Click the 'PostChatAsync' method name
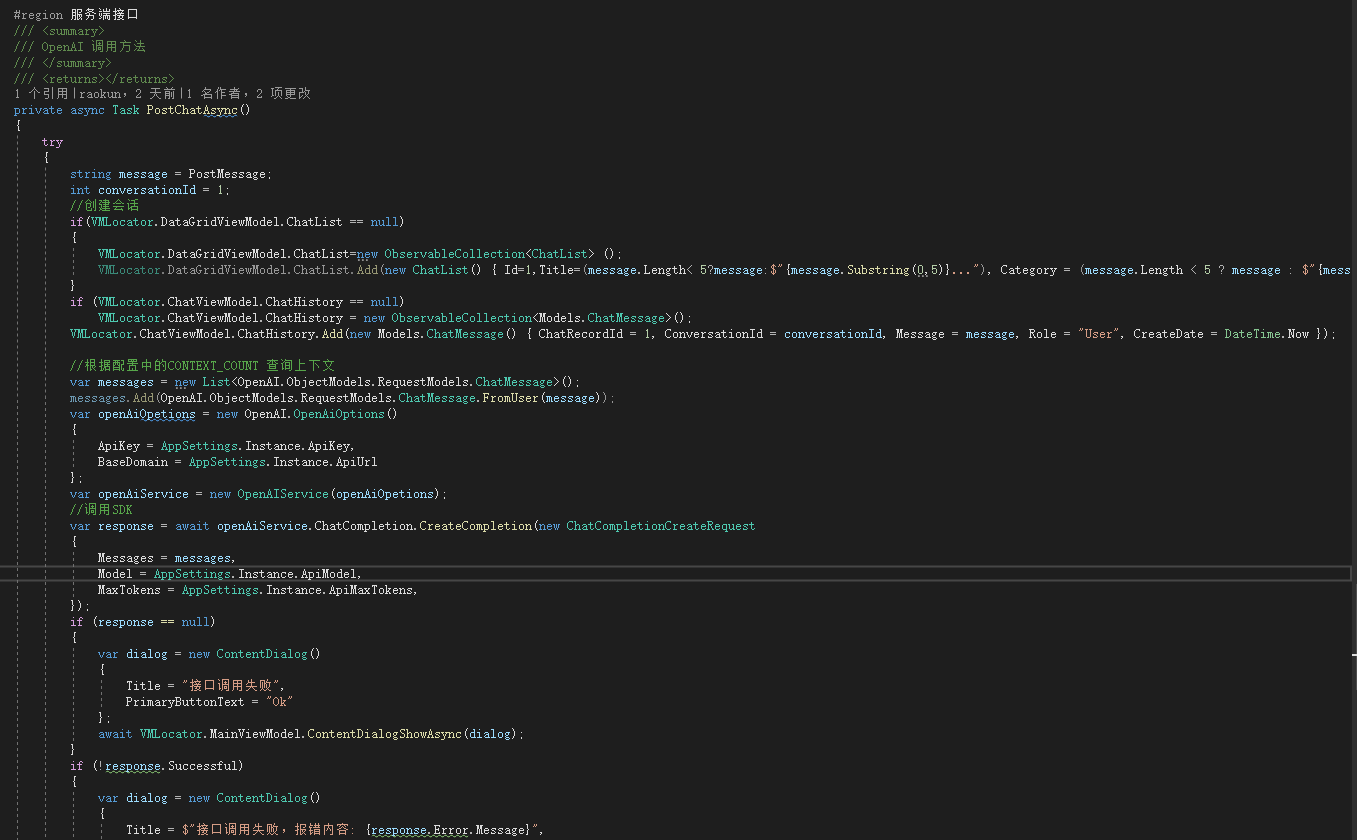This screenshot has width=1357, height=840. [192, 110]
